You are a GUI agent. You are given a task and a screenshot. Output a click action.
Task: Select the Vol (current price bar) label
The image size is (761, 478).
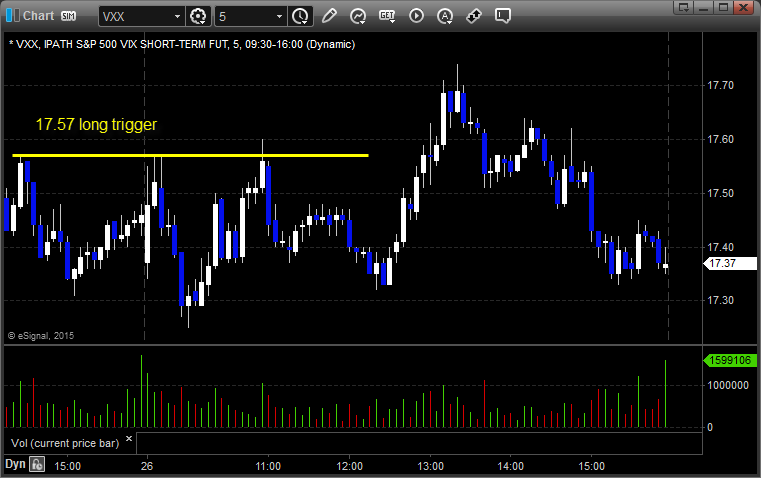pyautogui.click(x=65, y=443)
